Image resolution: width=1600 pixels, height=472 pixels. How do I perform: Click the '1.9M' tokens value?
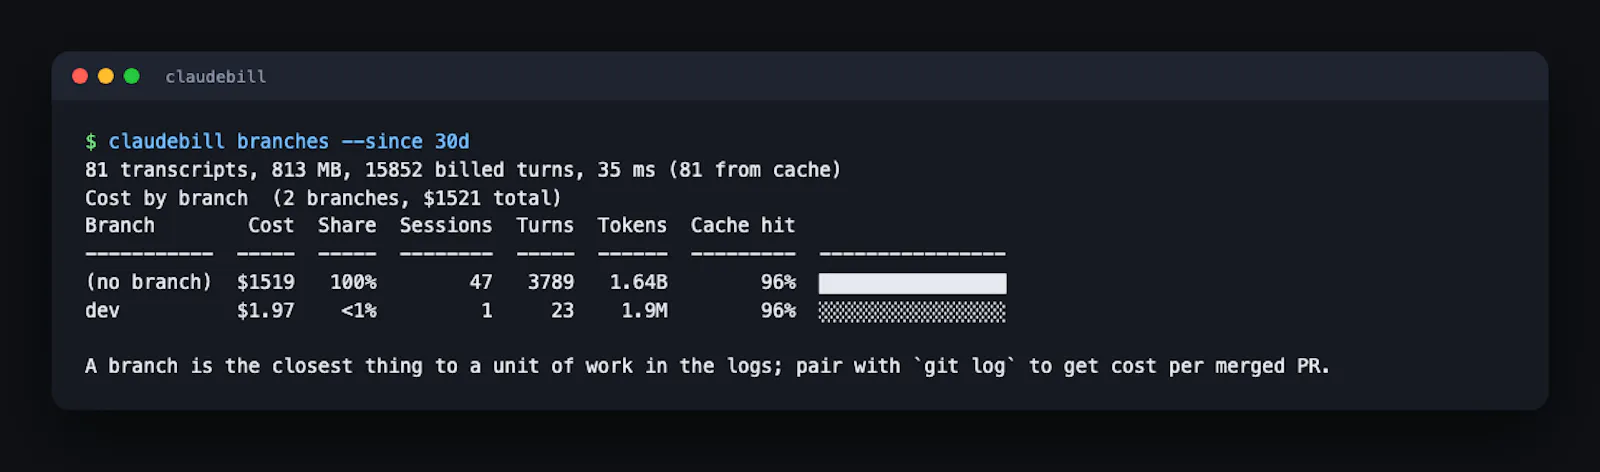645,311
